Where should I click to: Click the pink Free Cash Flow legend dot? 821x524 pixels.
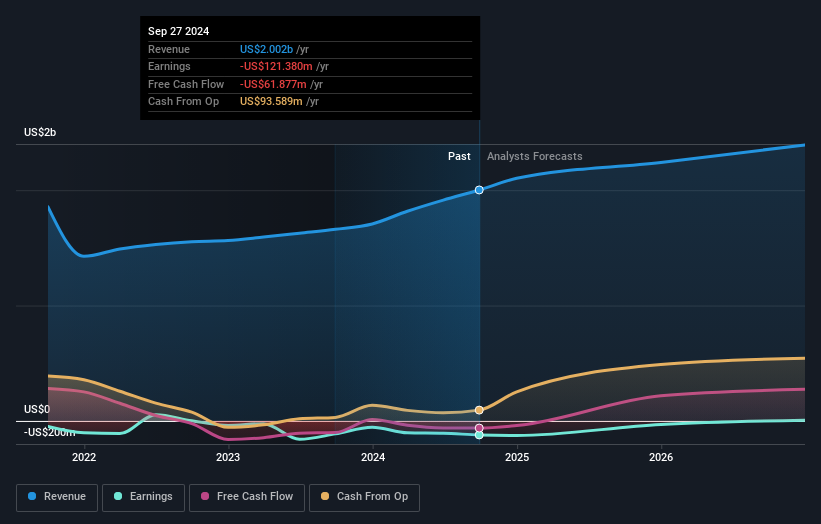tap(205, 496)
